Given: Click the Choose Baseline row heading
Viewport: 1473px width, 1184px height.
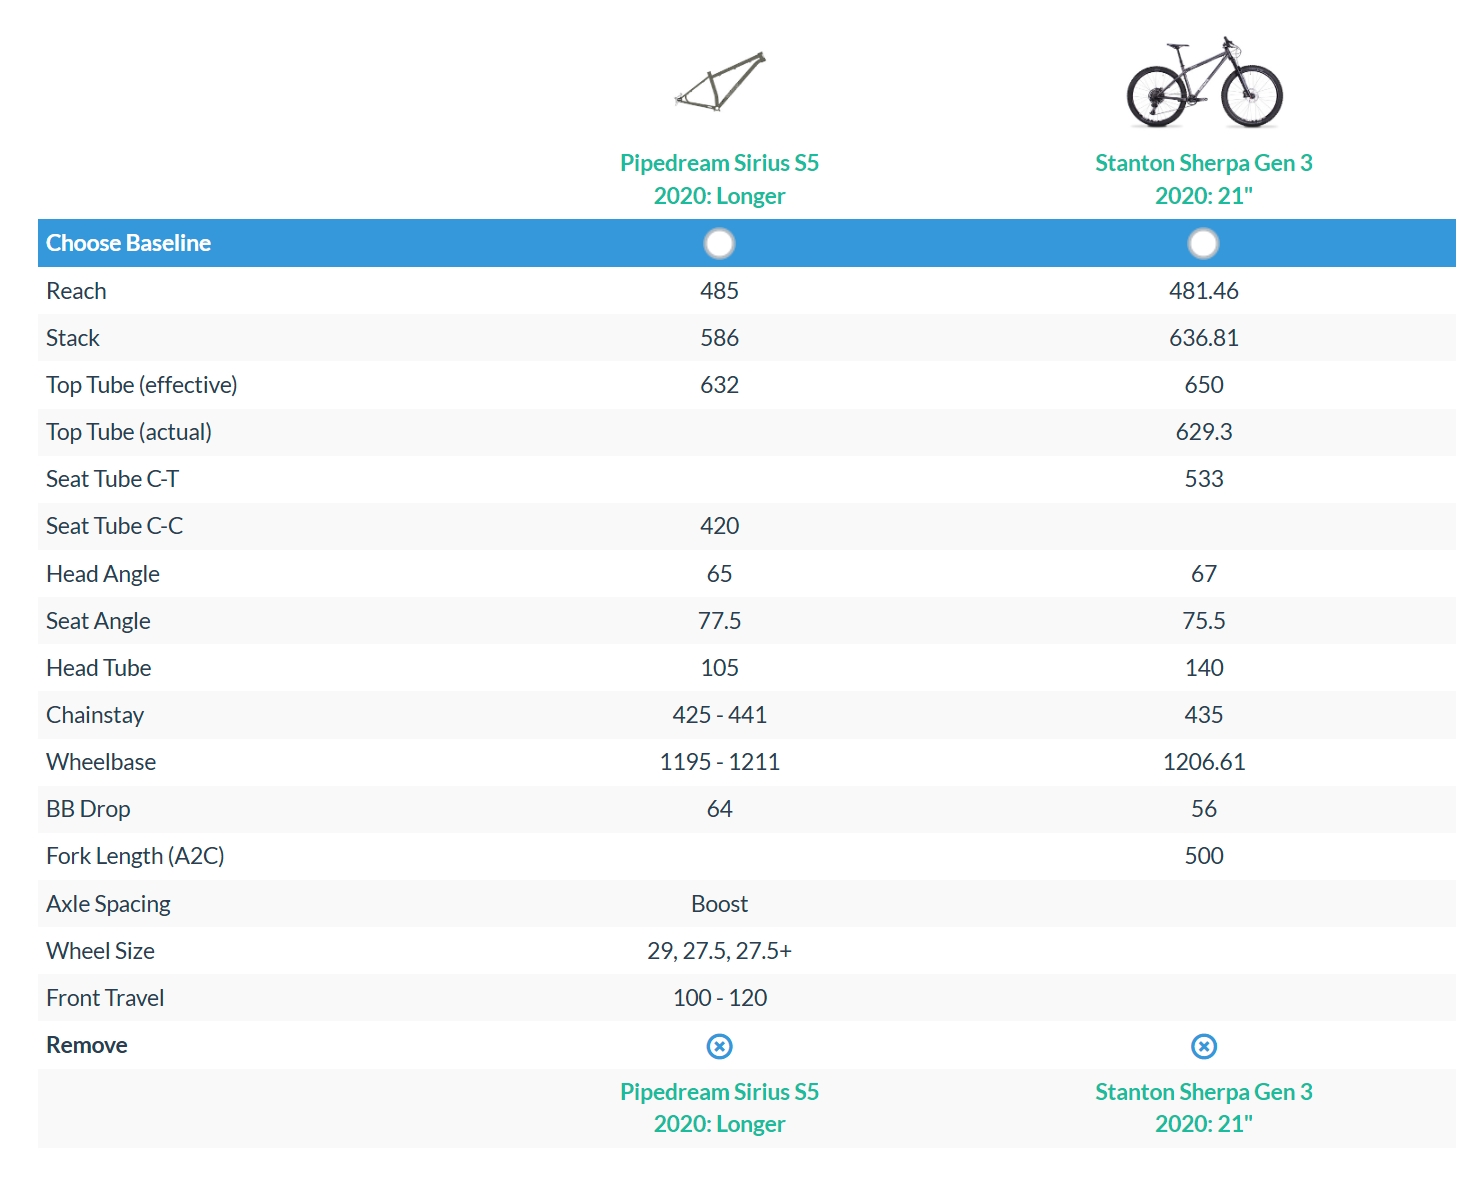Looking at the screenshot, I should [128, 243].
